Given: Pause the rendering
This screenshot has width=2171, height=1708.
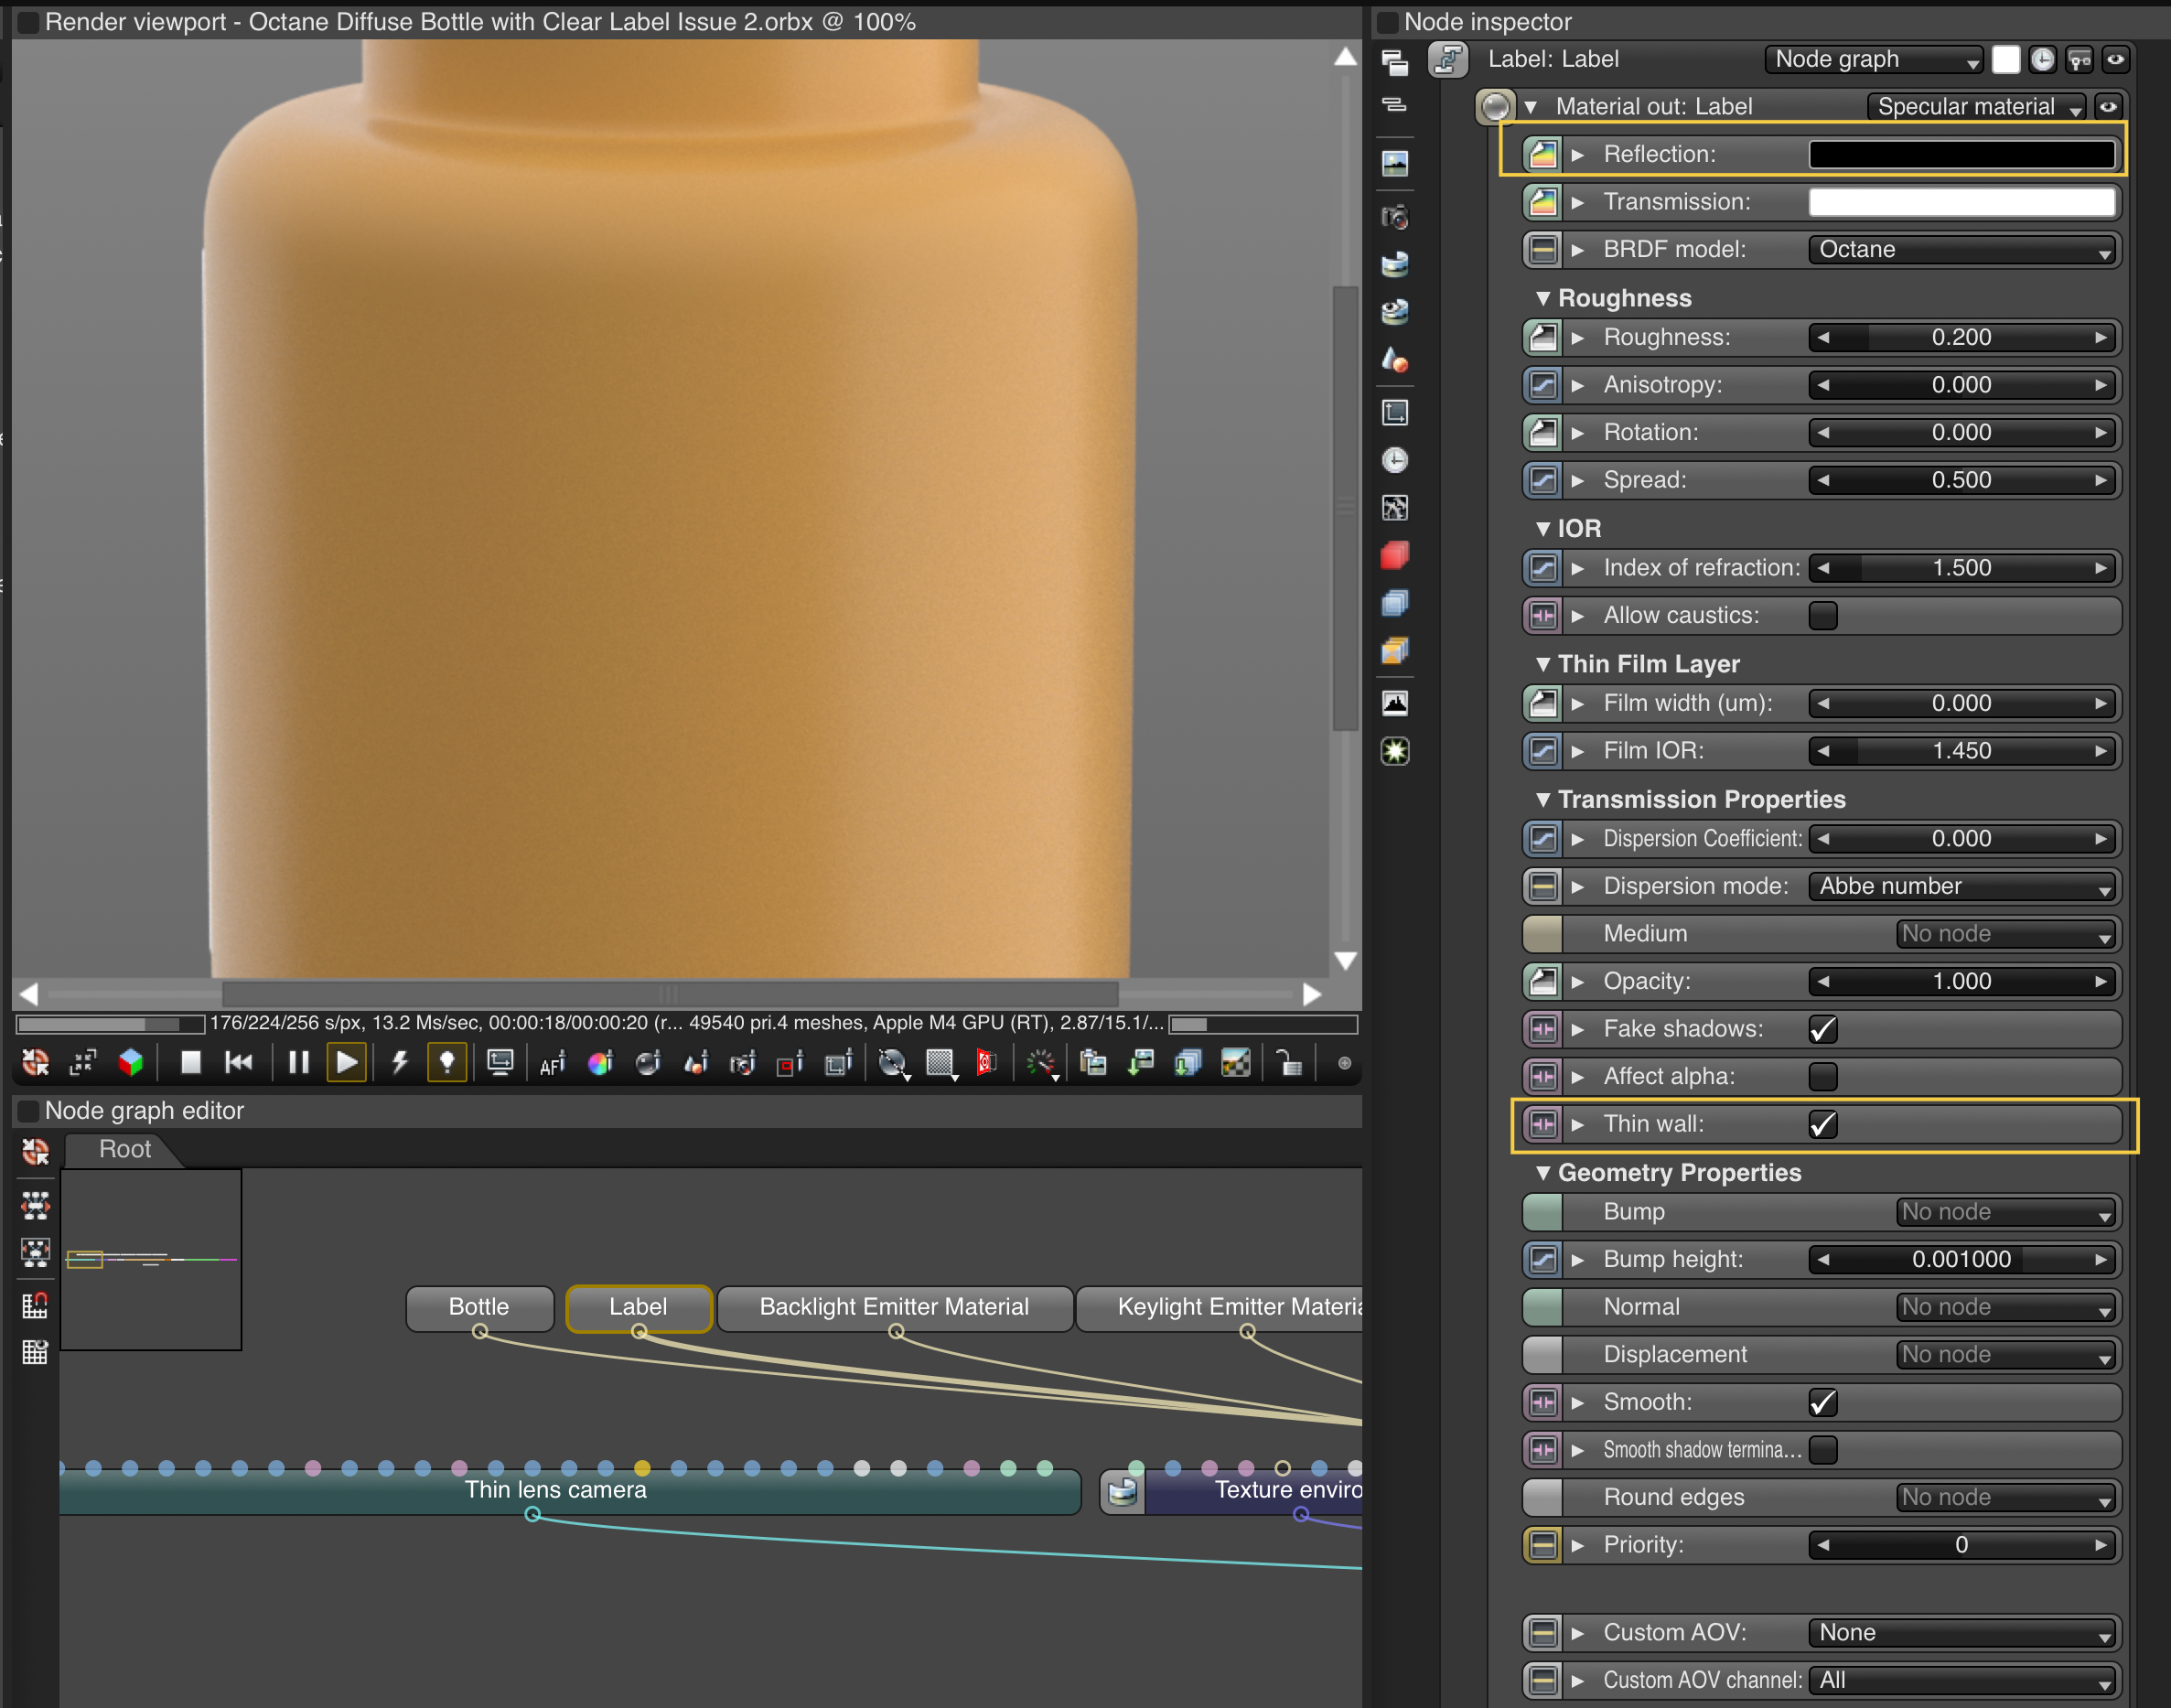Looking at the screenshot, I should click(298, 1062).
